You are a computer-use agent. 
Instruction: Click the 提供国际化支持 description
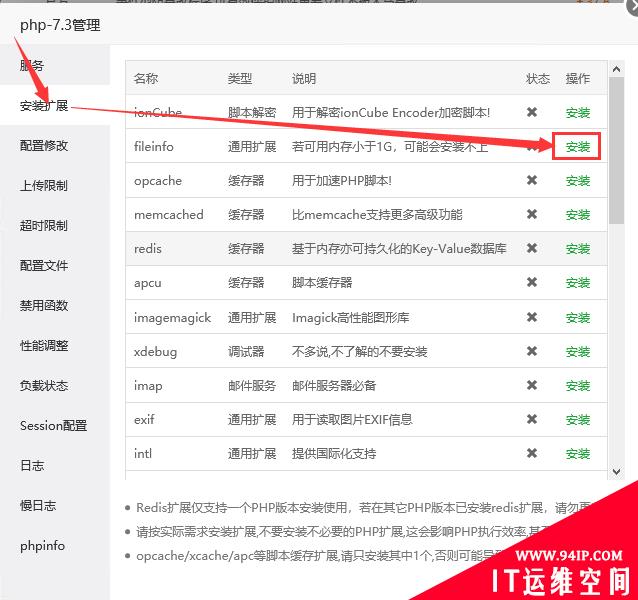click(334, 454)
